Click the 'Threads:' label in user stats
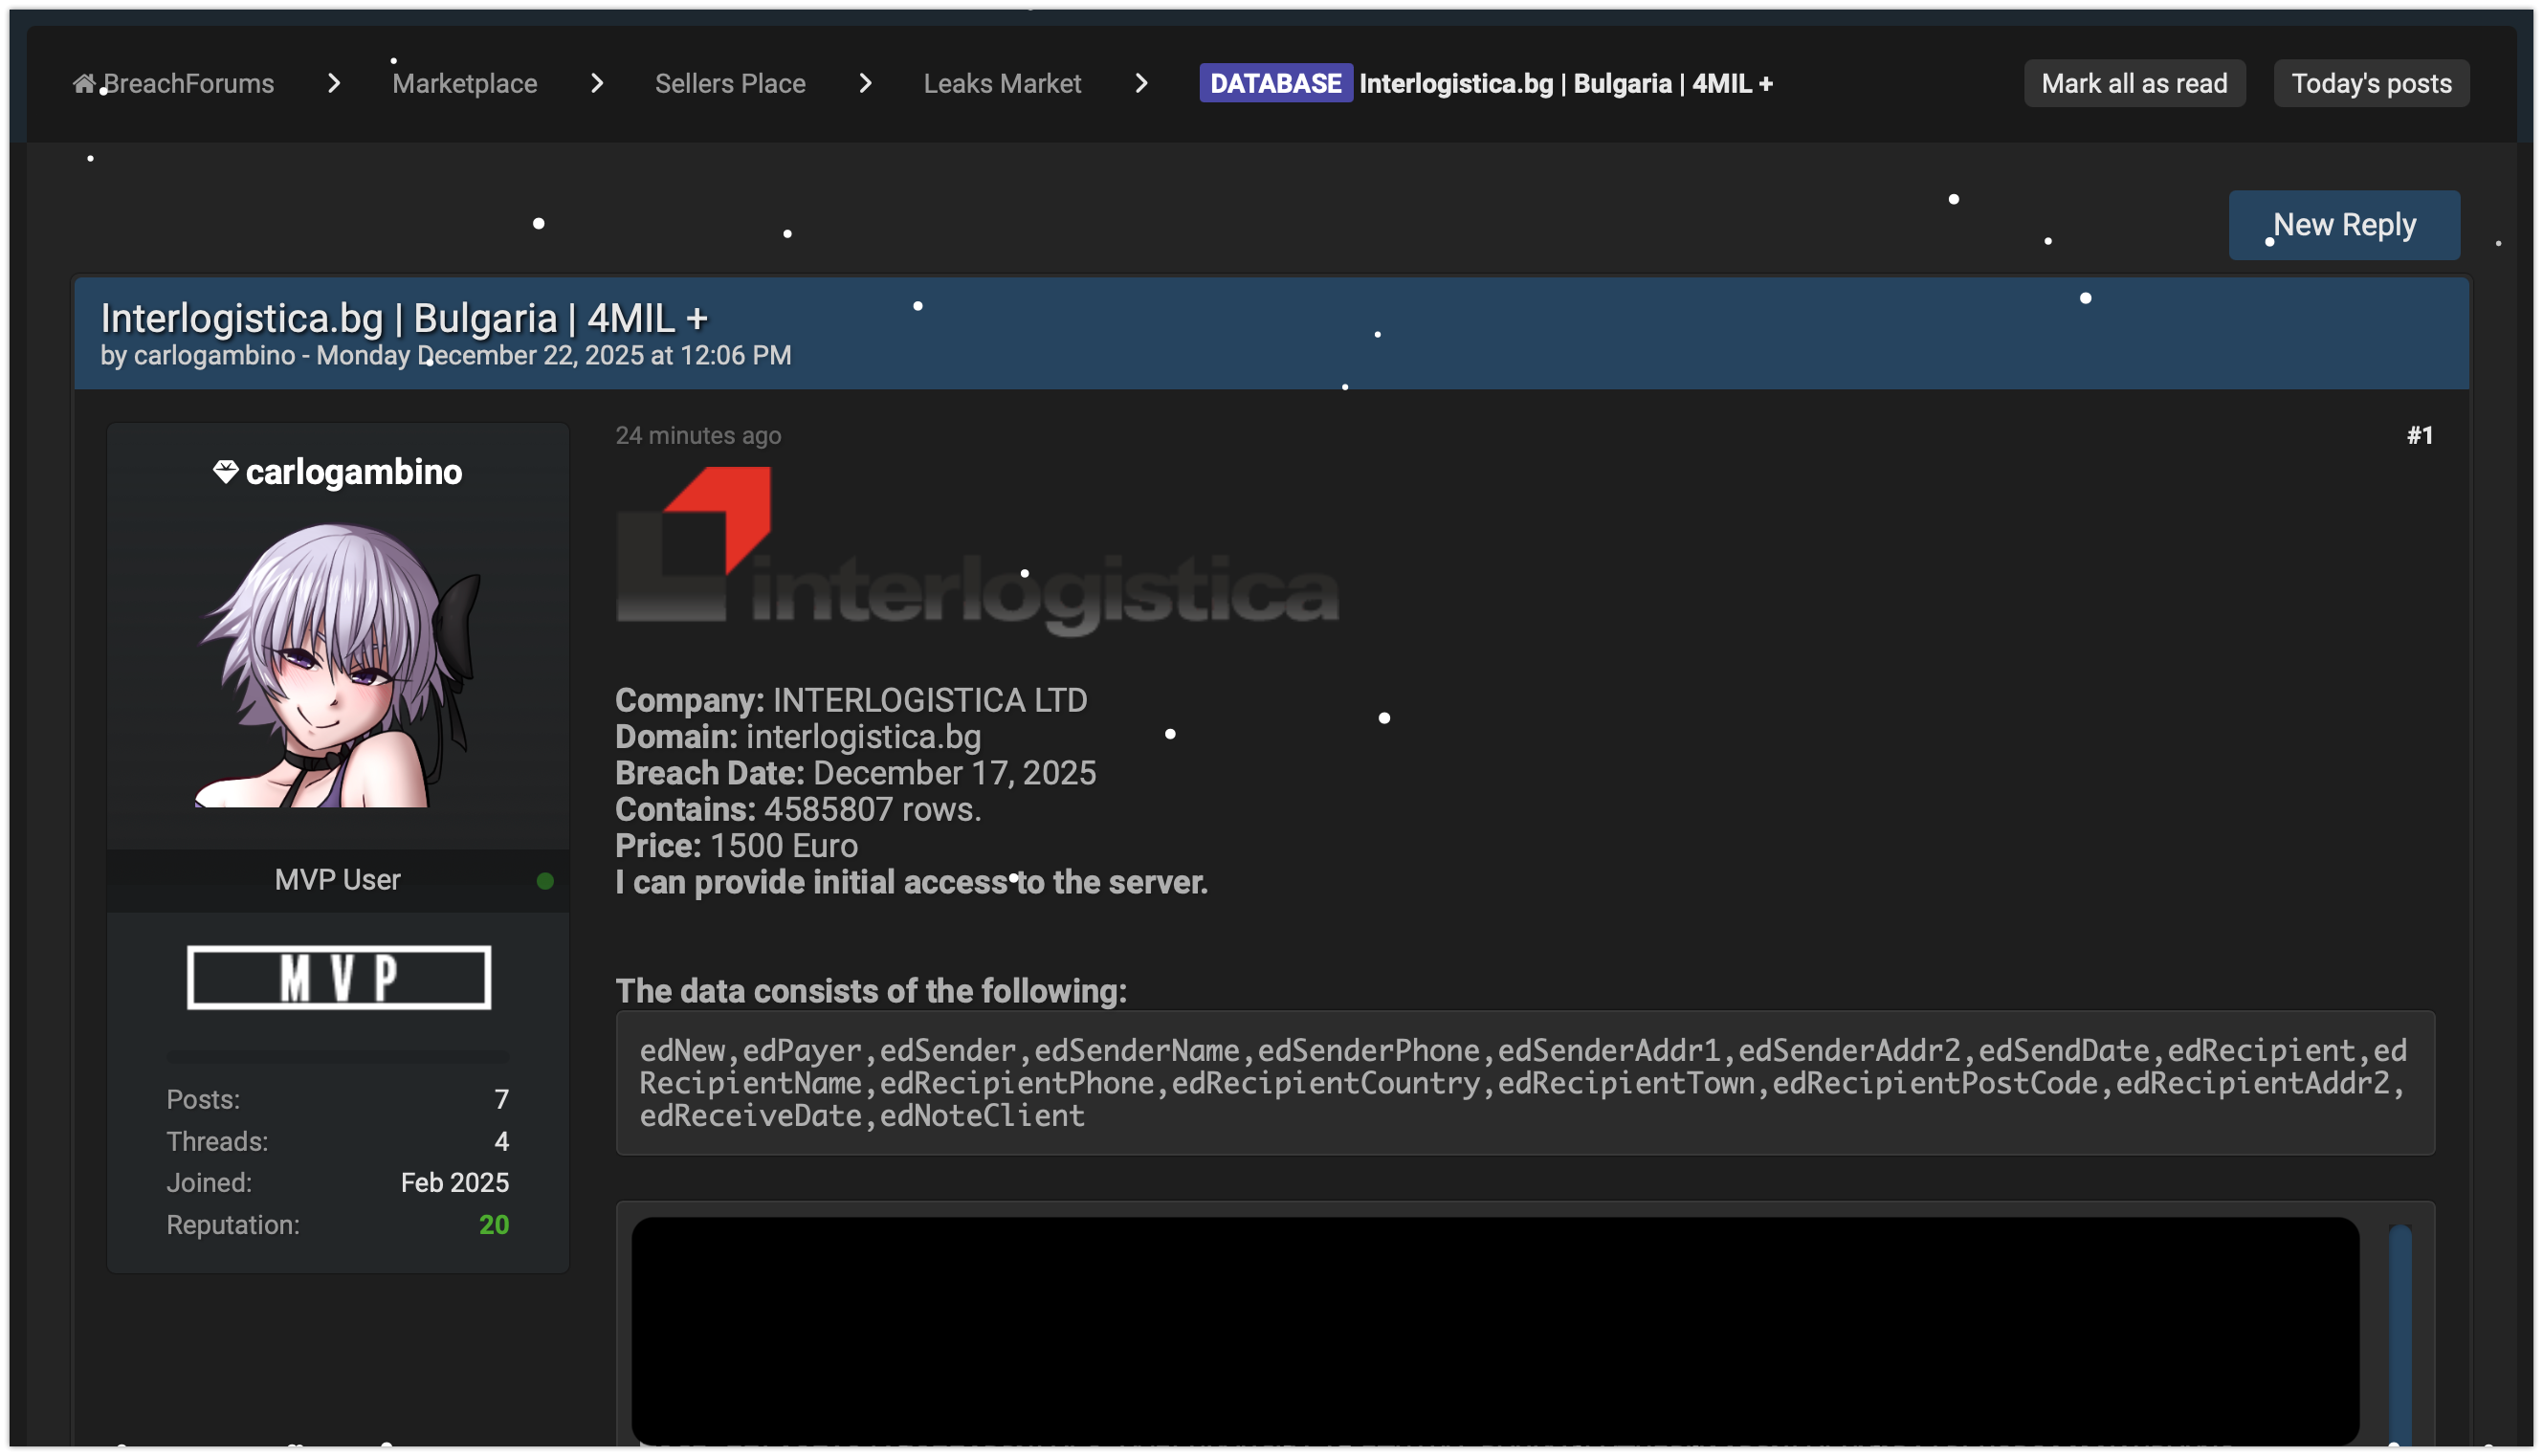Image resolution: width=2543 pixels, height=1456 pixels. point(218,1142)
